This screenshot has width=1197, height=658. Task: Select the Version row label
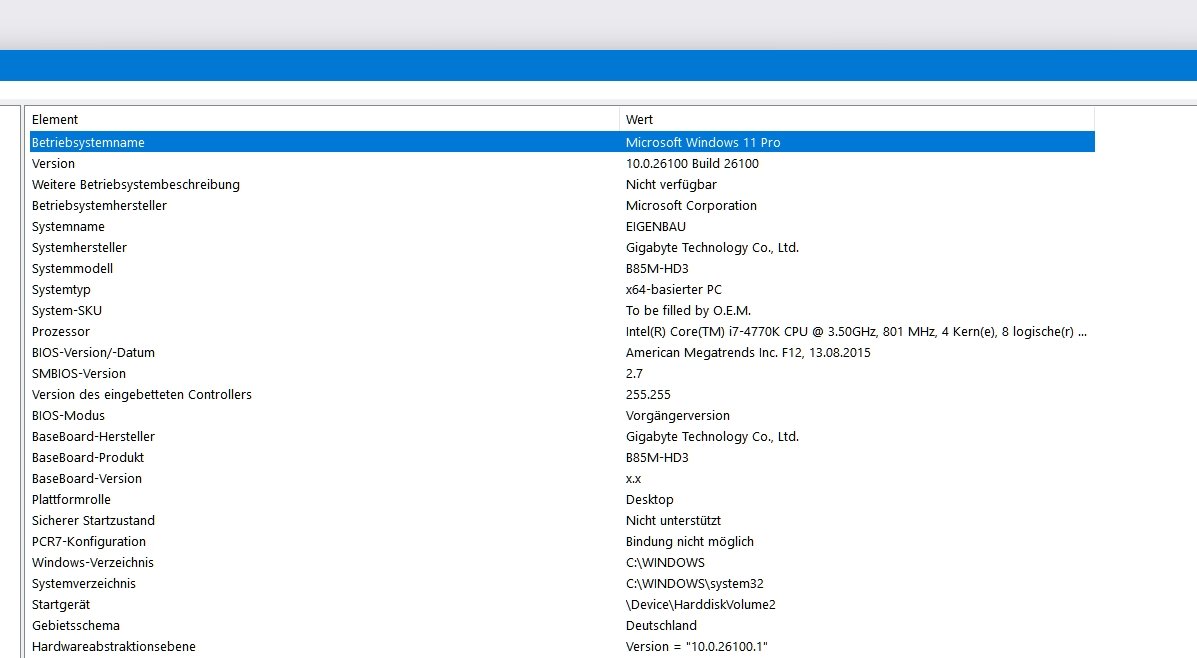click(x=53, y=163)
